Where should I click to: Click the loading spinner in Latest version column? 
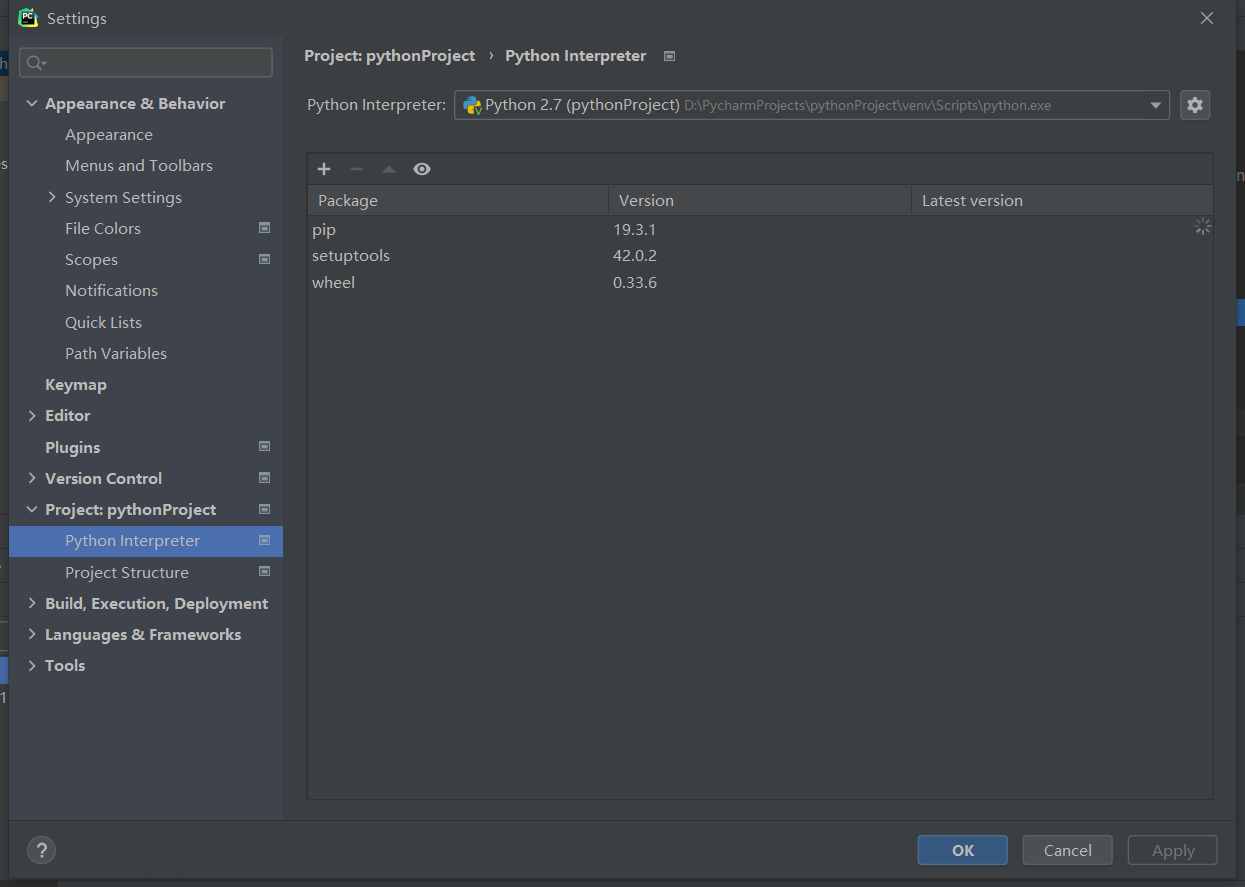pos(1203,227)
